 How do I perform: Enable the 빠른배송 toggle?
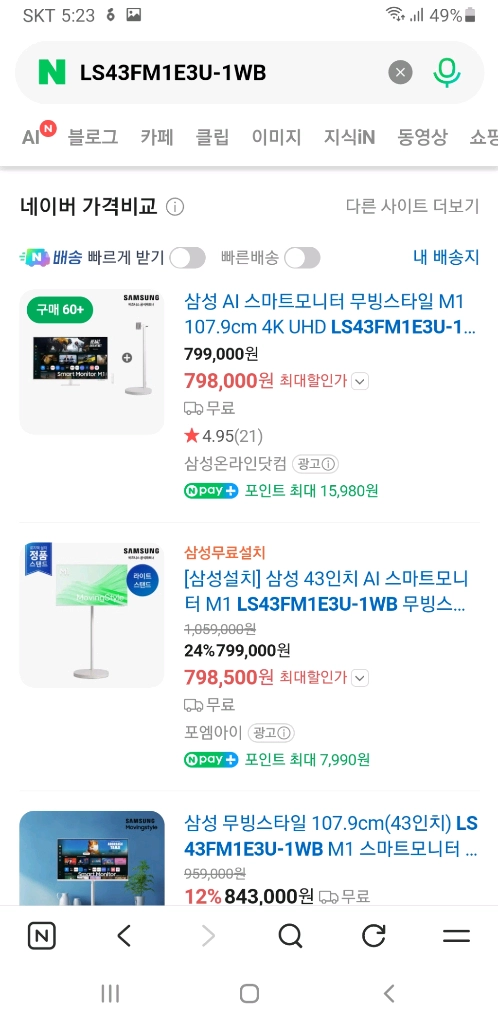coord(302,258)
